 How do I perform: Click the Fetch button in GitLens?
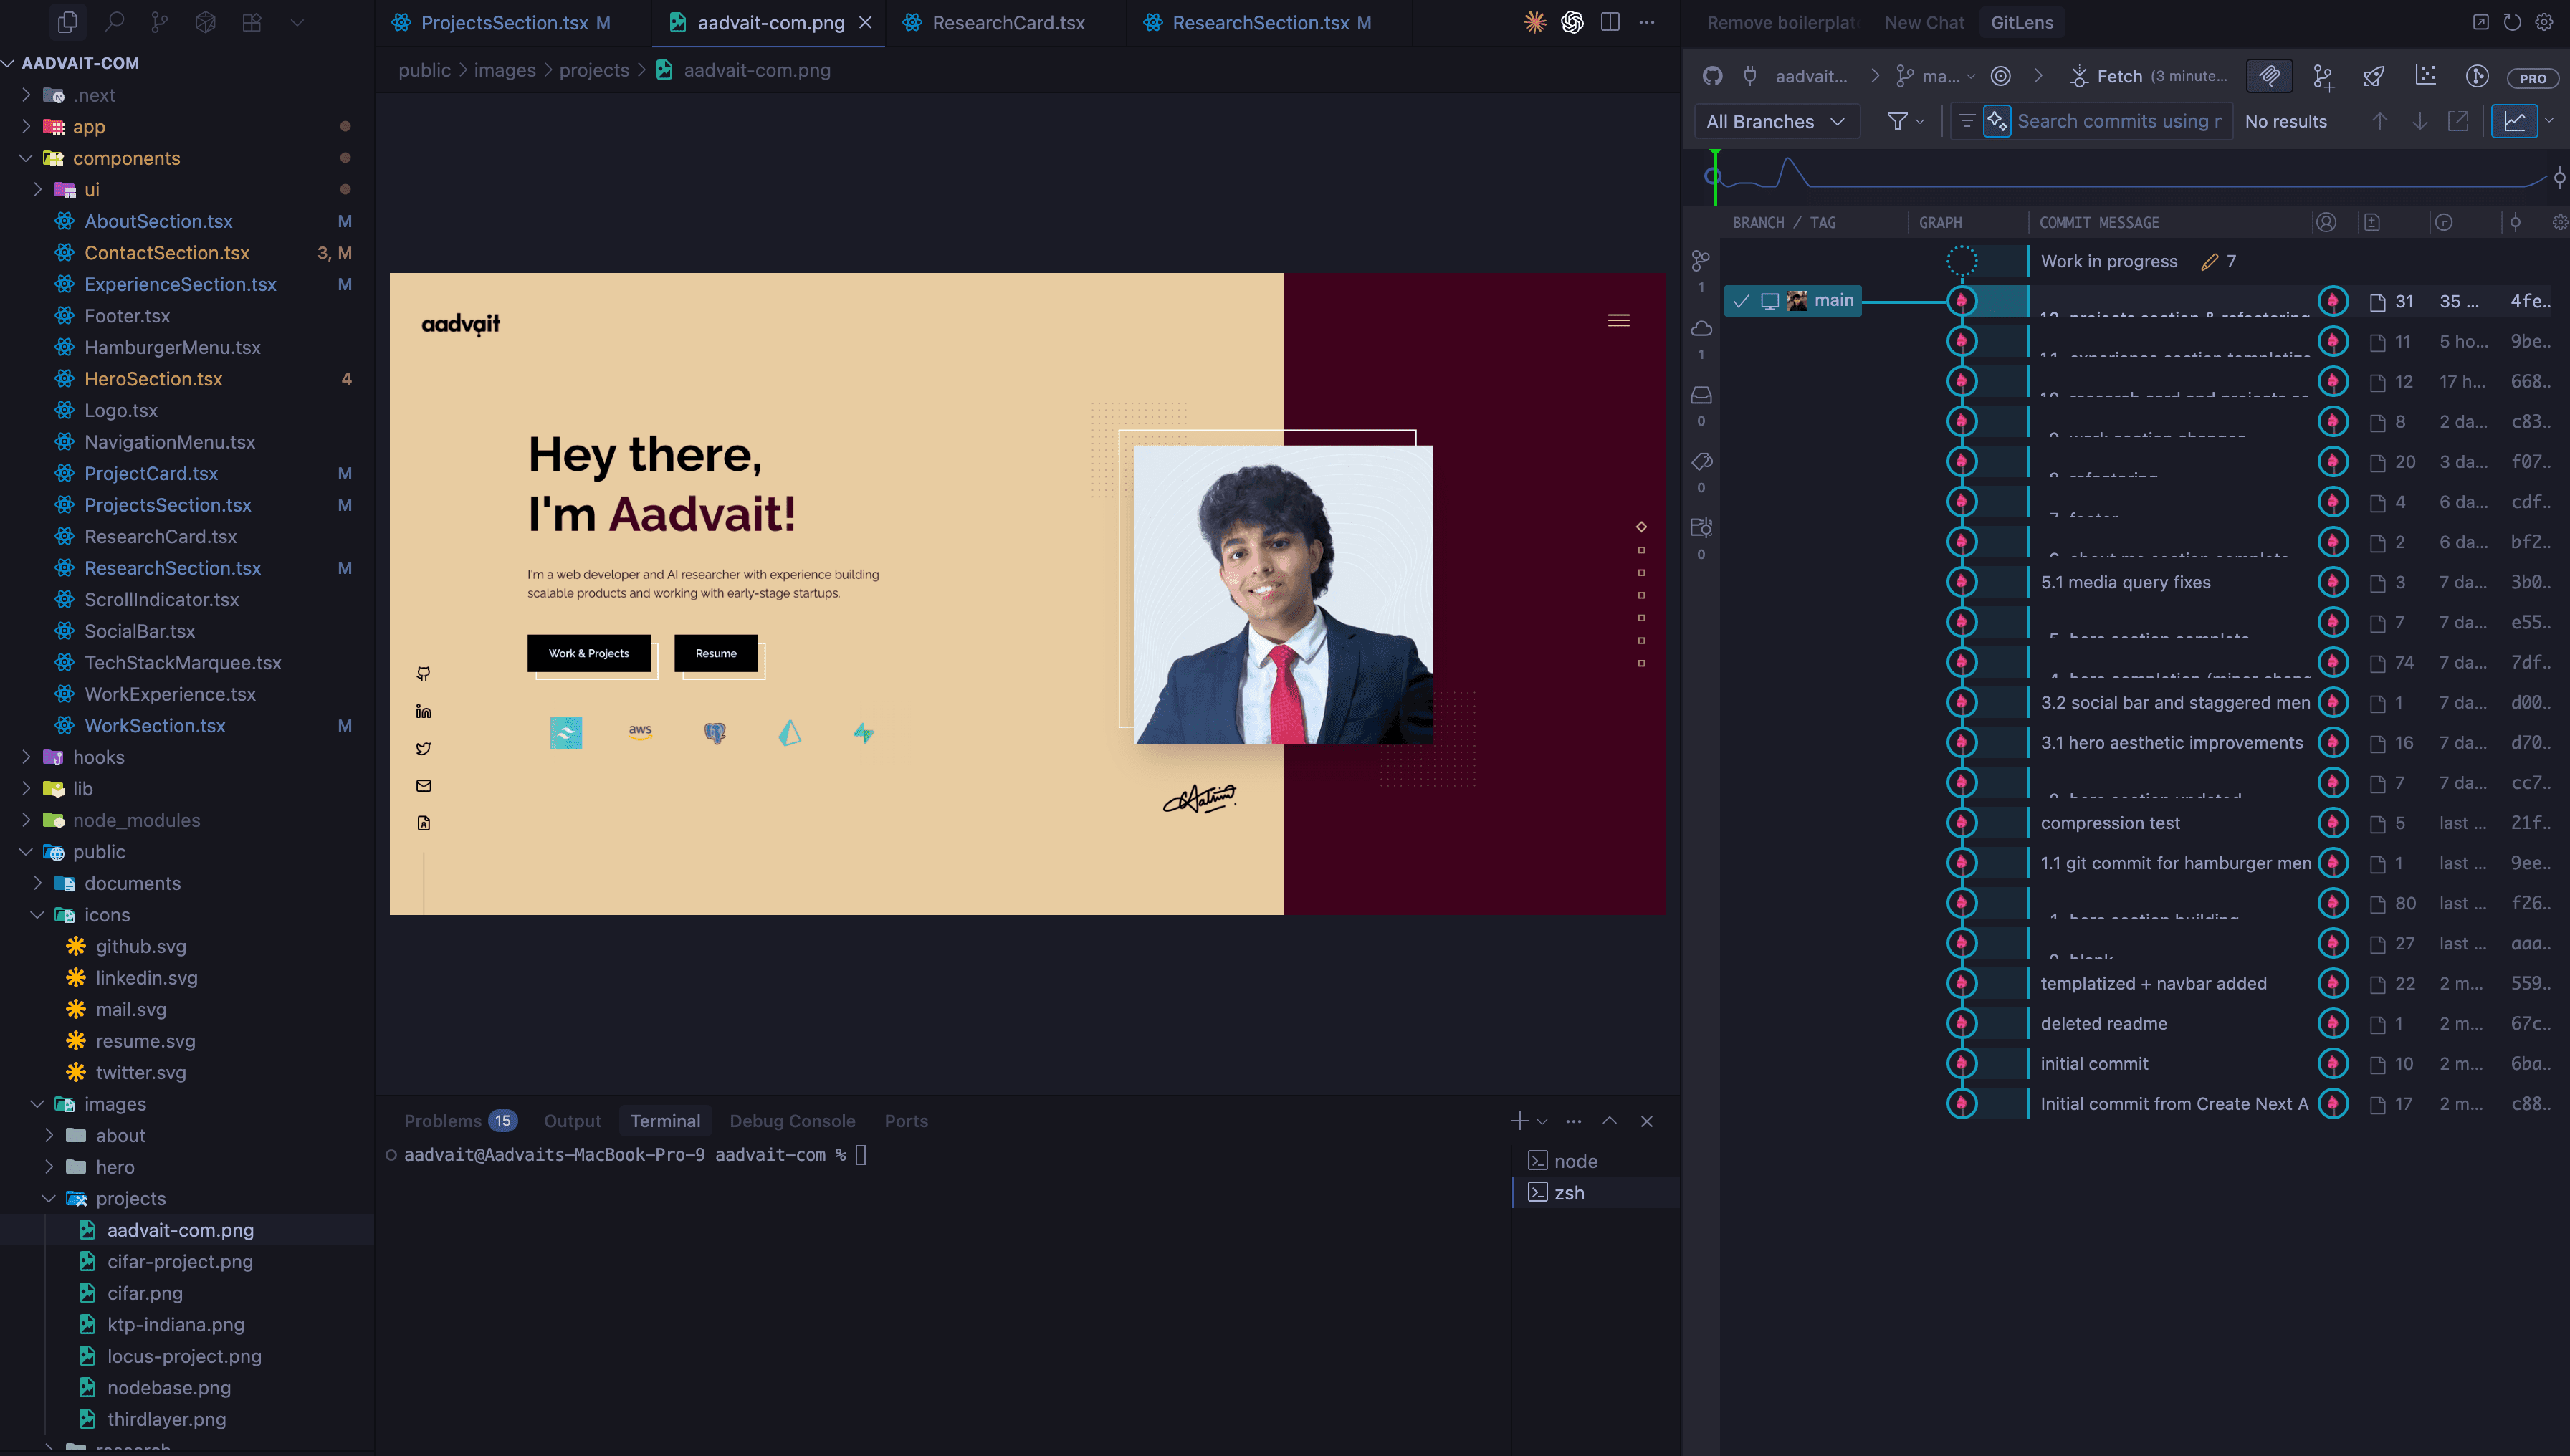2117,76
